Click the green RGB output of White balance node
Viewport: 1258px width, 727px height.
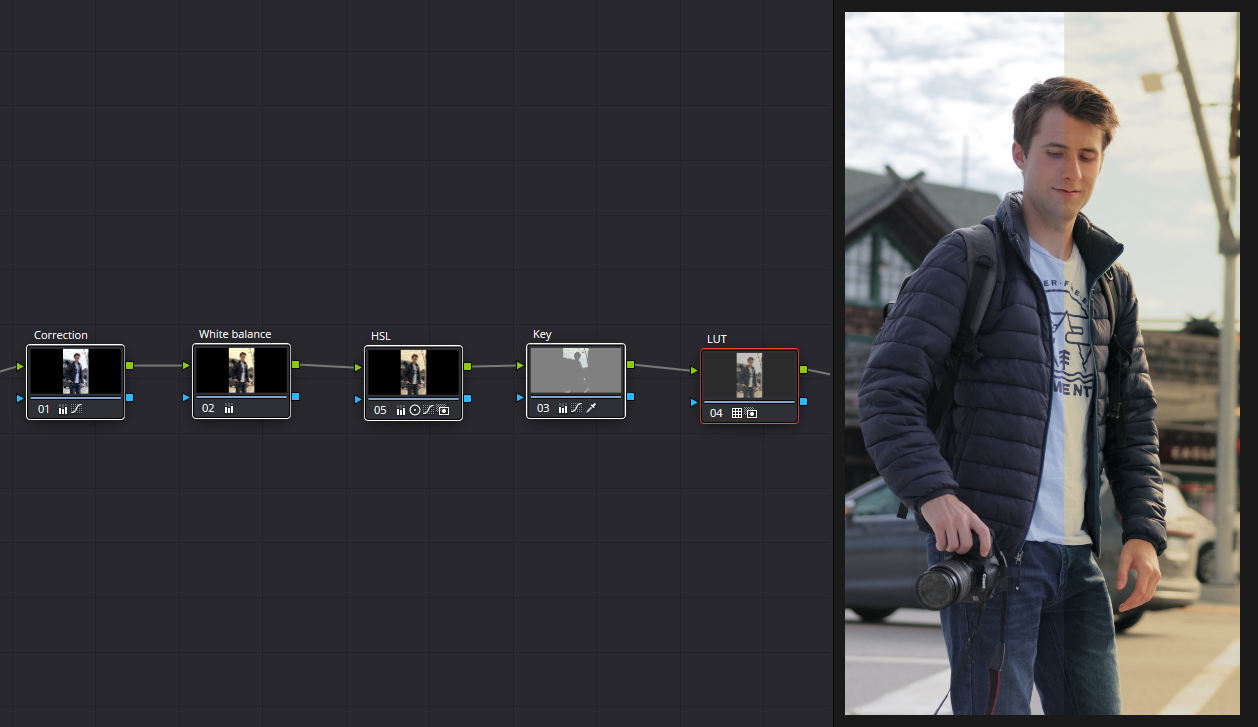(295, 365)
